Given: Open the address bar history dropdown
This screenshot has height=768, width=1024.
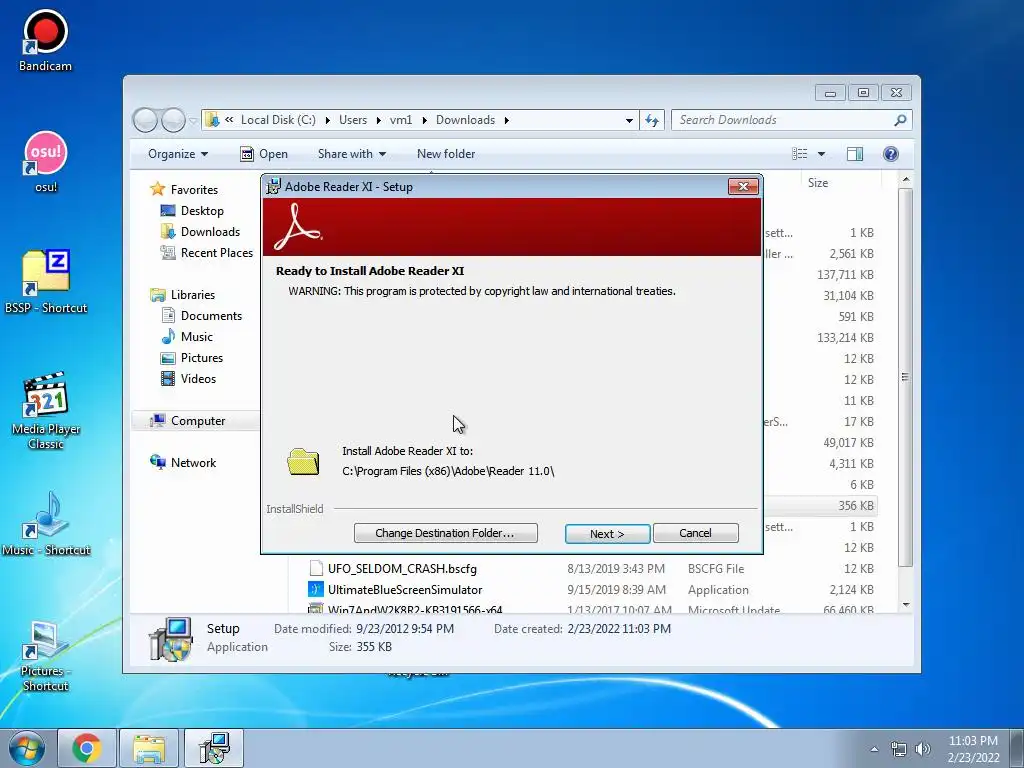Looking at the screenshot, I should click(x=629, y=120).
